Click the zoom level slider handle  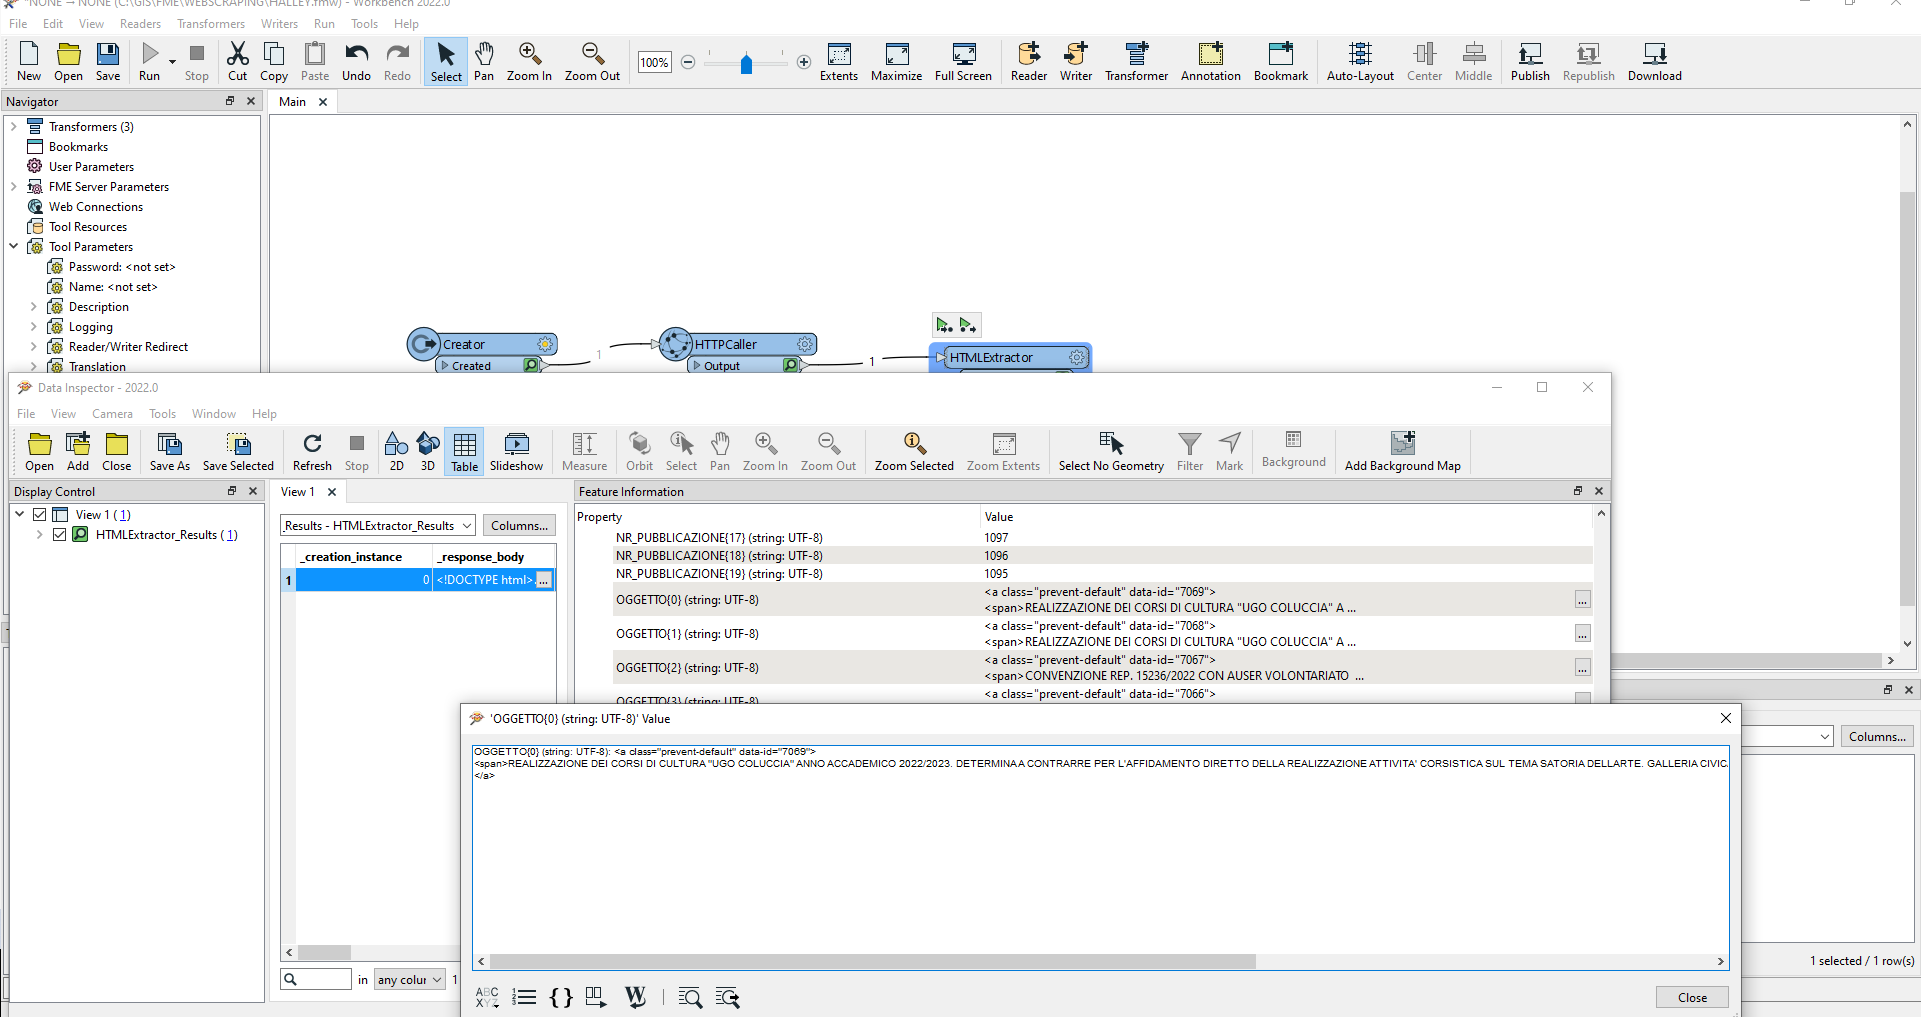click(746, 63)
